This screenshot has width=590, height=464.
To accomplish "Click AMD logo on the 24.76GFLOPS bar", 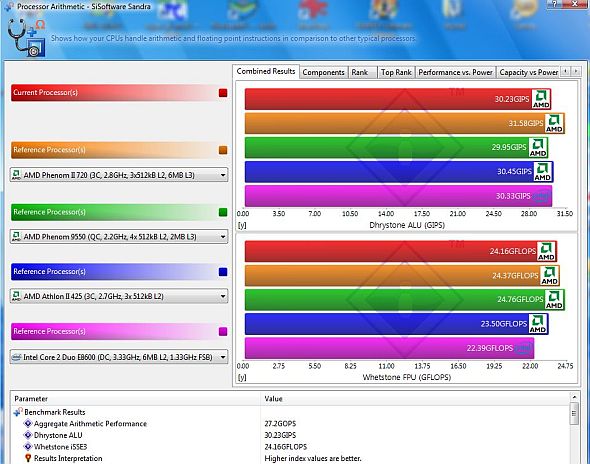I will (554, 300).
